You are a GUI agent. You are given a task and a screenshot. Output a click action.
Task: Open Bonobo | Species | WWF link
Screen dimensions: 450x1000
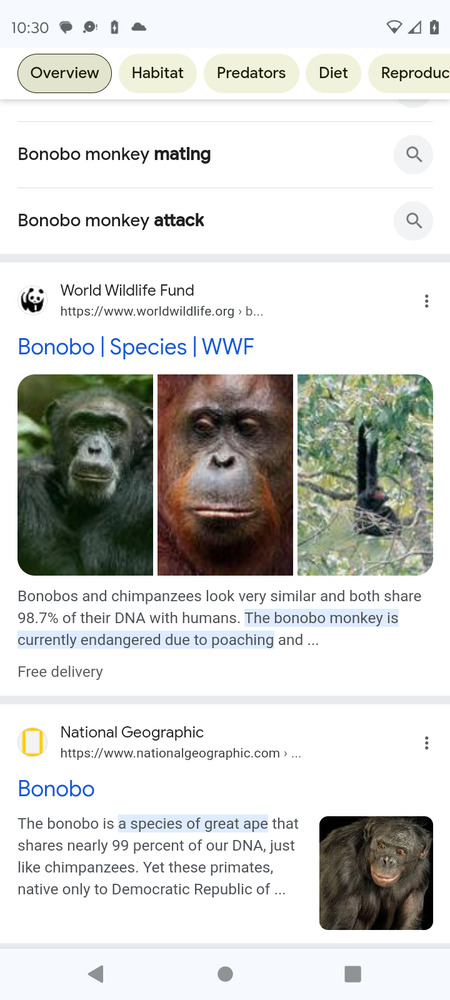136,347
